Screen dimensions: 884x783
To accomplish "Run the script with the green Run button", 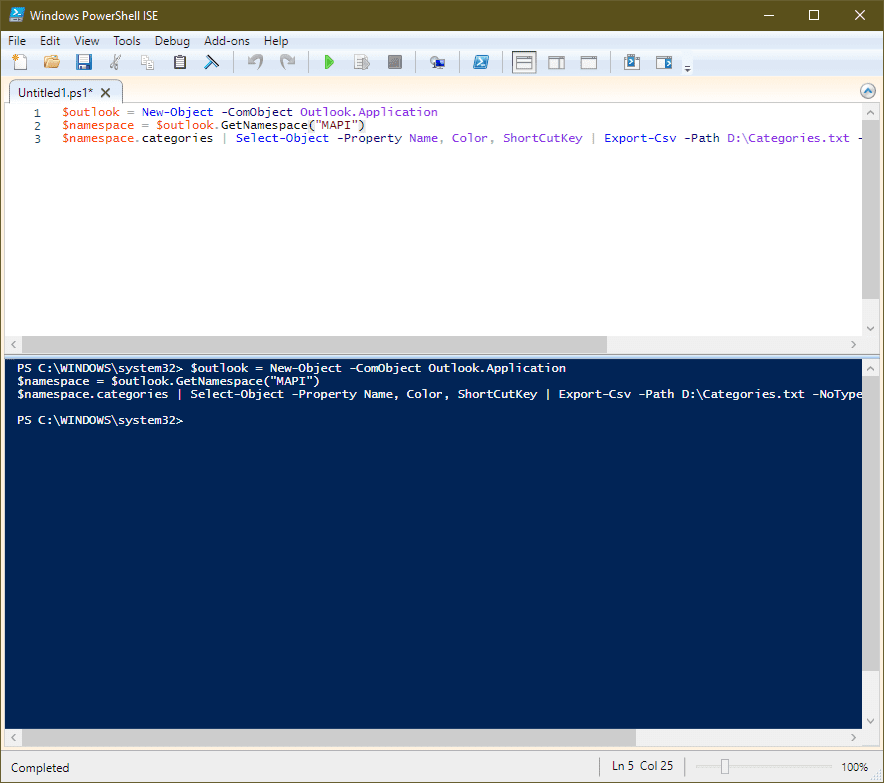I will [329, 61].
